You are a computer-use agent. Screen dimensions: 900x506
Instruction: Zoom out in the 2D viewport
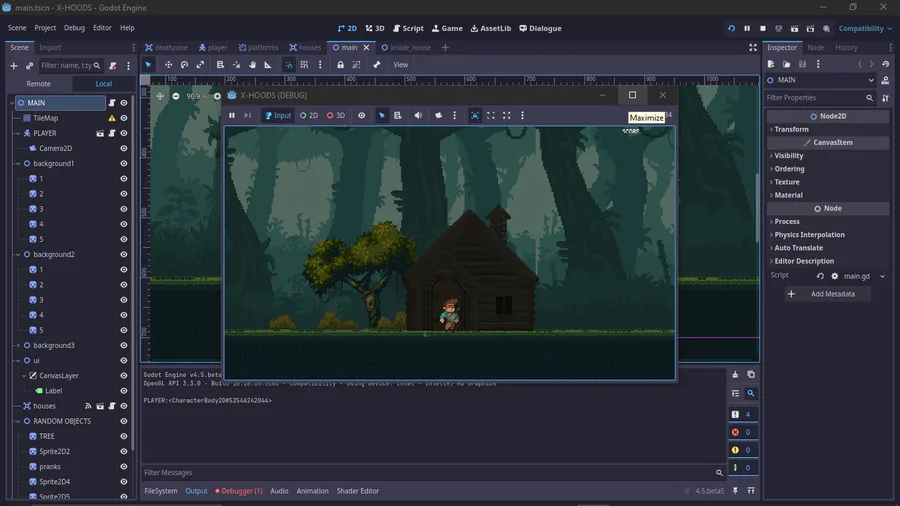[176, 96]
